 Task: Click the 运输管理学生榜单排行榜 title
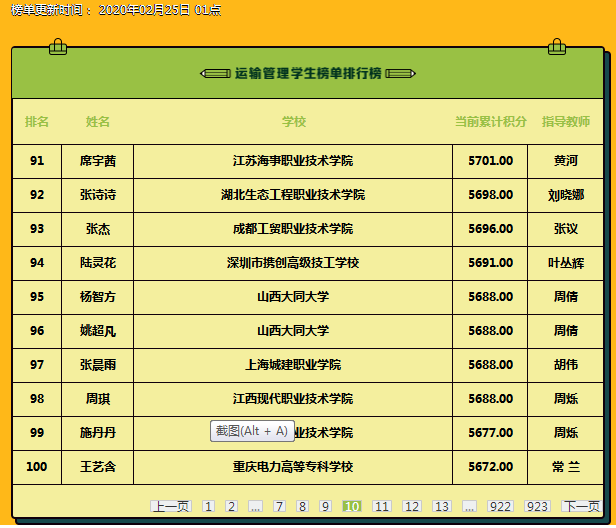[308, 73]
